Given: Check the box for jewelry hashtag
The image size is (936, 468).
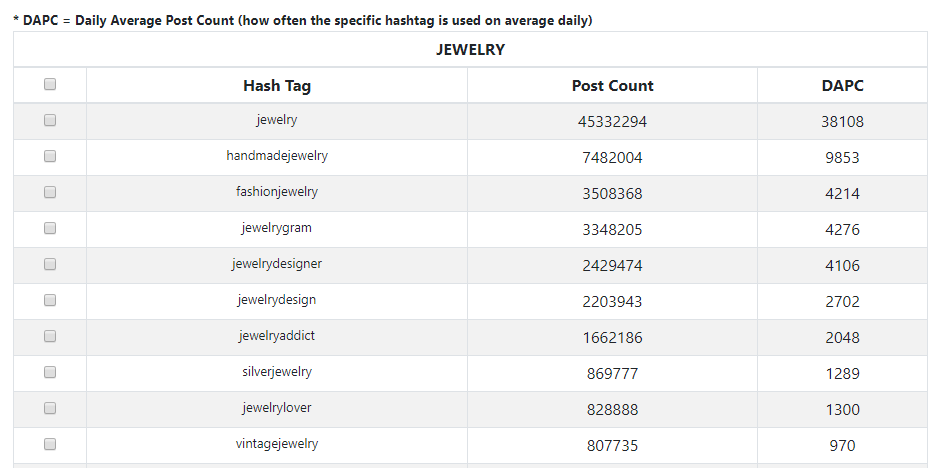Looking at the screenshot, I should click(50, 120).
